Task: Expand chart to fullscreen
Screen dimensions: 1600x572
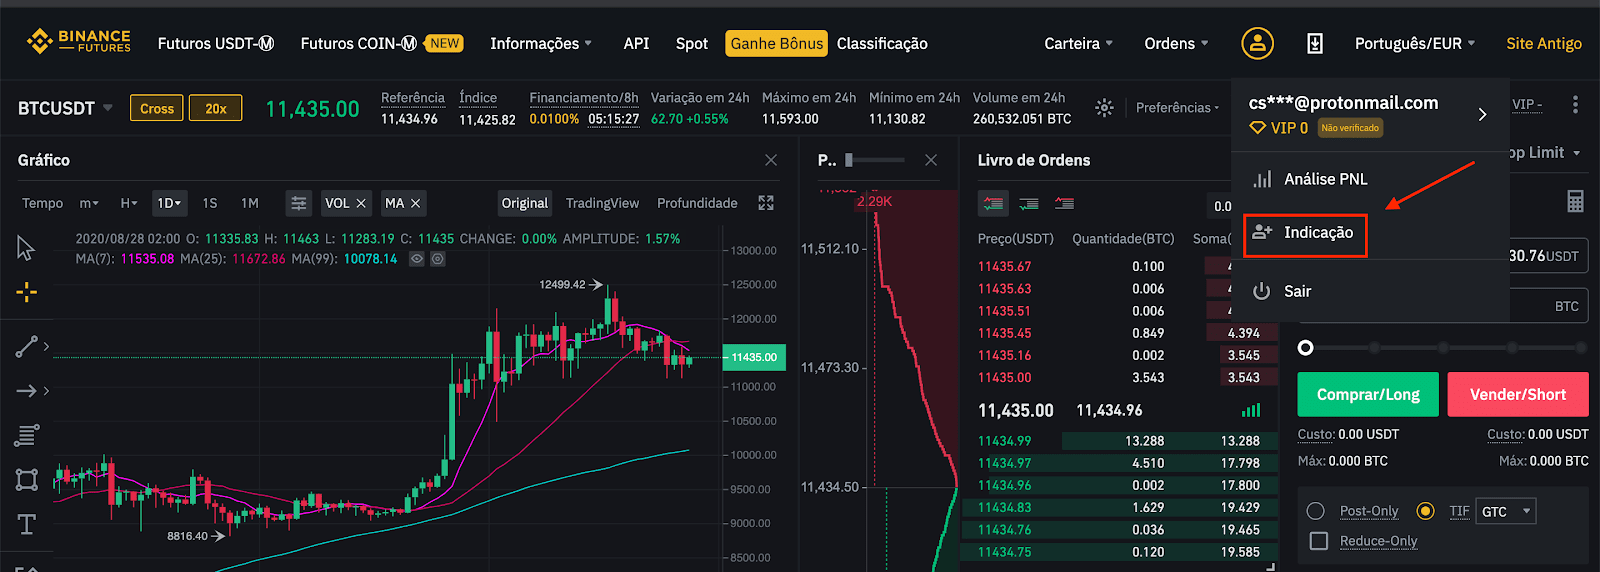Action: 766,203
